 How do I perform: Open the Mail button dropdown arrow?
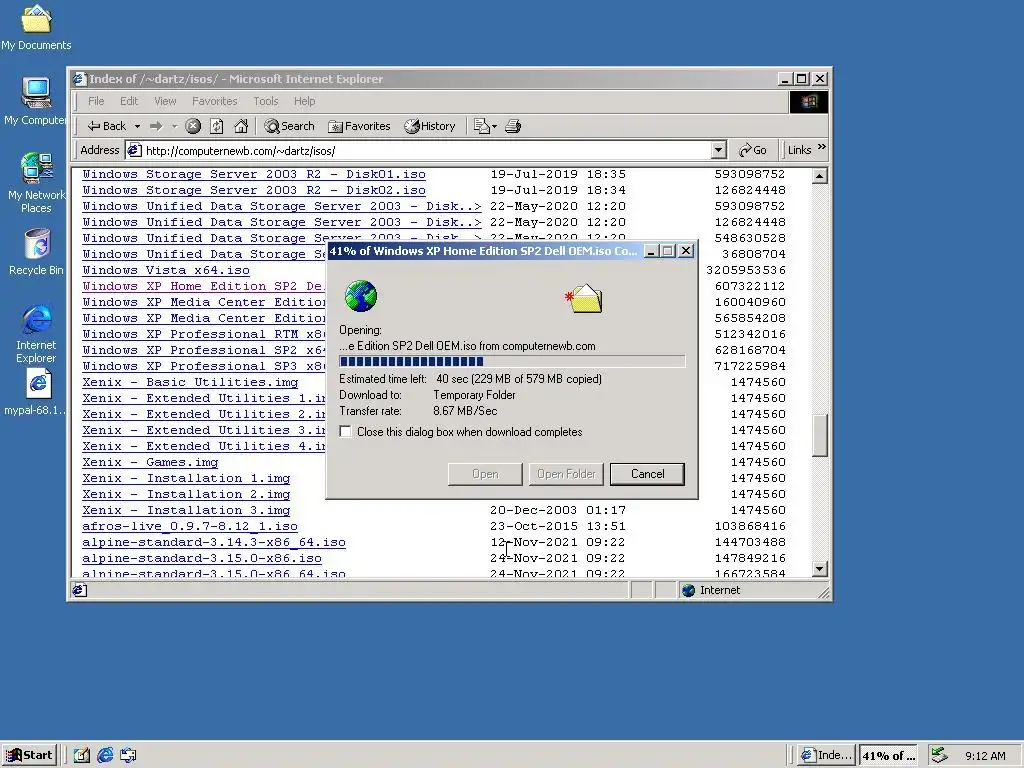(494, 126)
